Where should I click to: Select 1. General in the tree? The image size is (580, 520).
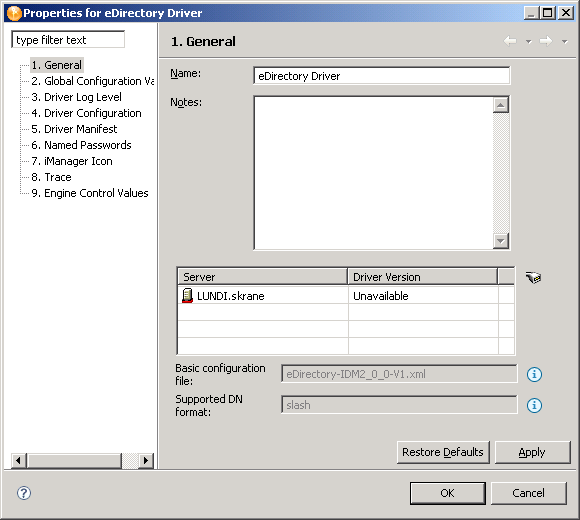pos(57,65)
